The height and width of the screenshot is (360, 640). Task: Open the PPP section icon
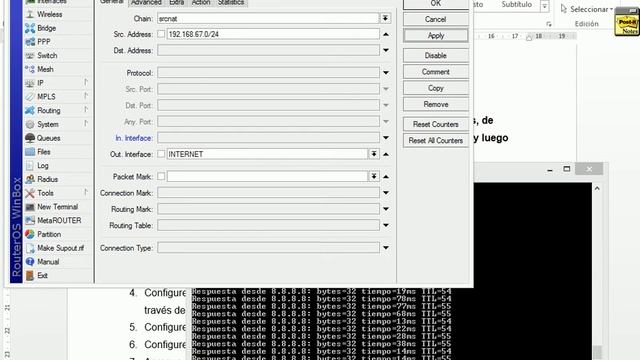pos(30,42)
